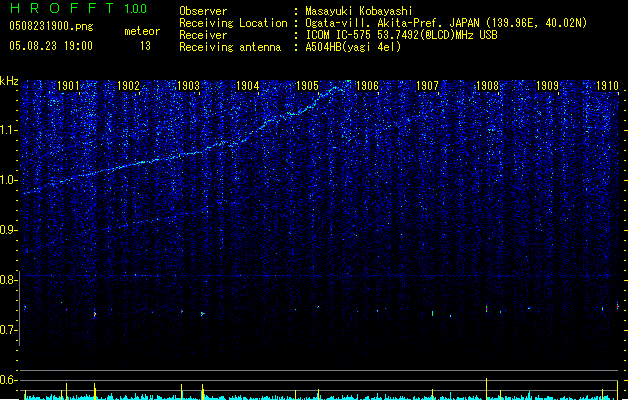The width and height of the screenshot is (629, 400).
Task: Click the 1909 time marker
Action: tap(547, 85)
